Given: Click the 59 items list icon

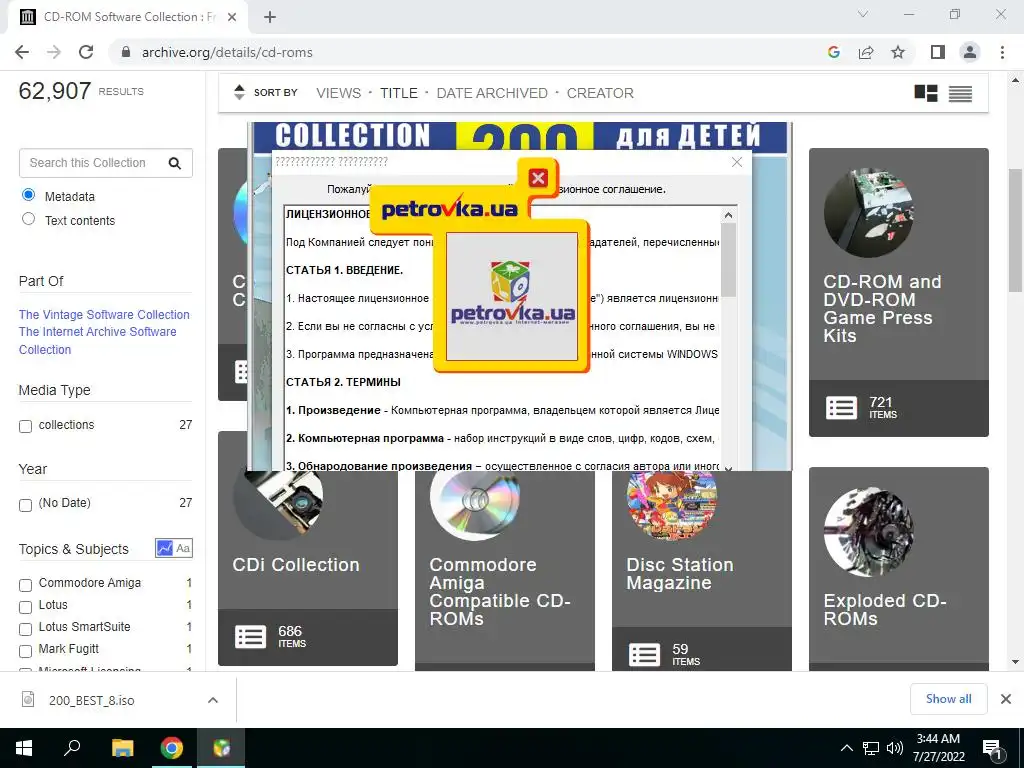Looking at the screenshot, I should tap(645, 654).
